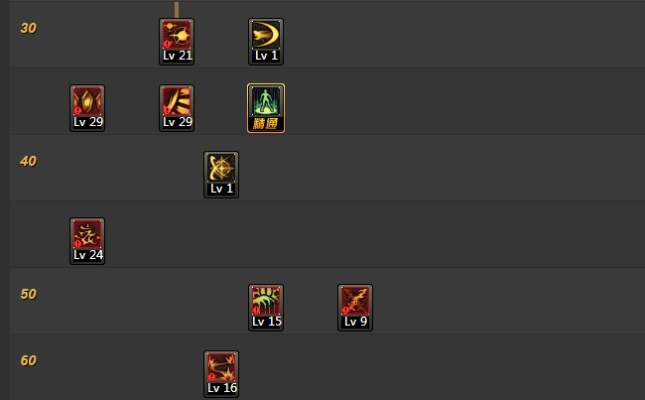Choose the radiating rays skill at Lv 29
The image size is (645, 400).
177,108
